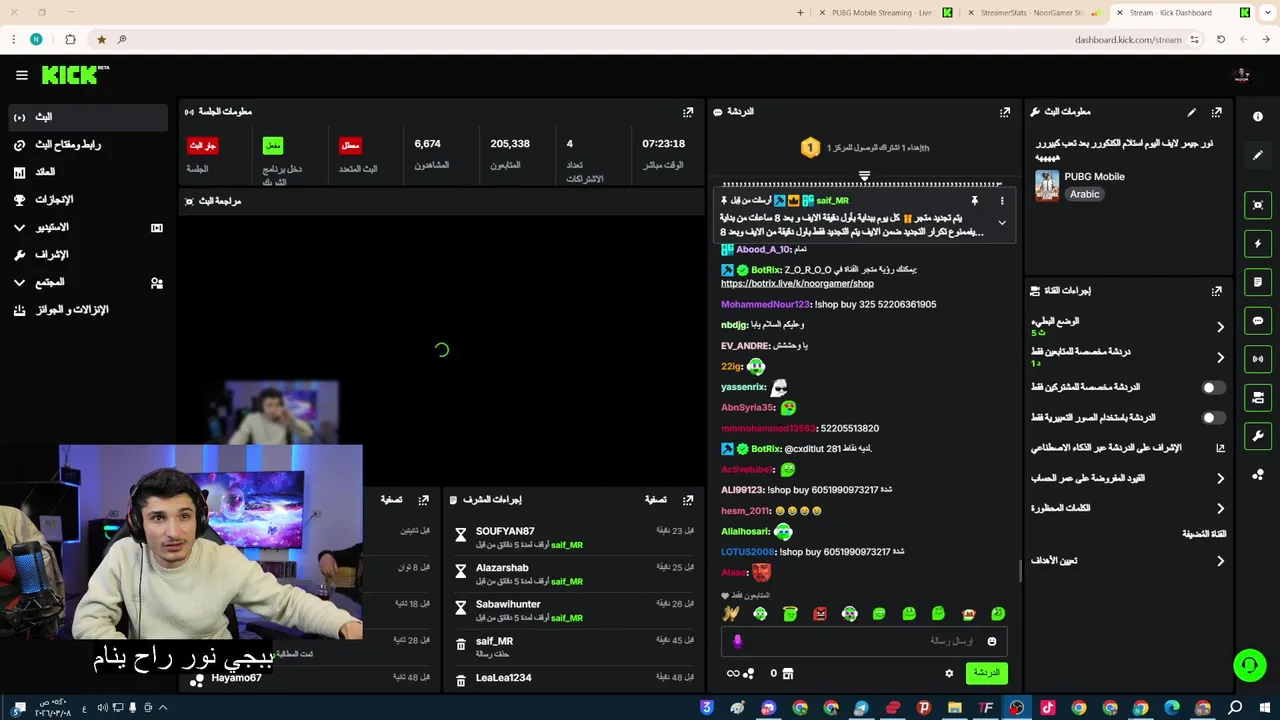
Task: Toggle stream preview widget in right toolbar
Action: click(x=1258, y=205)
